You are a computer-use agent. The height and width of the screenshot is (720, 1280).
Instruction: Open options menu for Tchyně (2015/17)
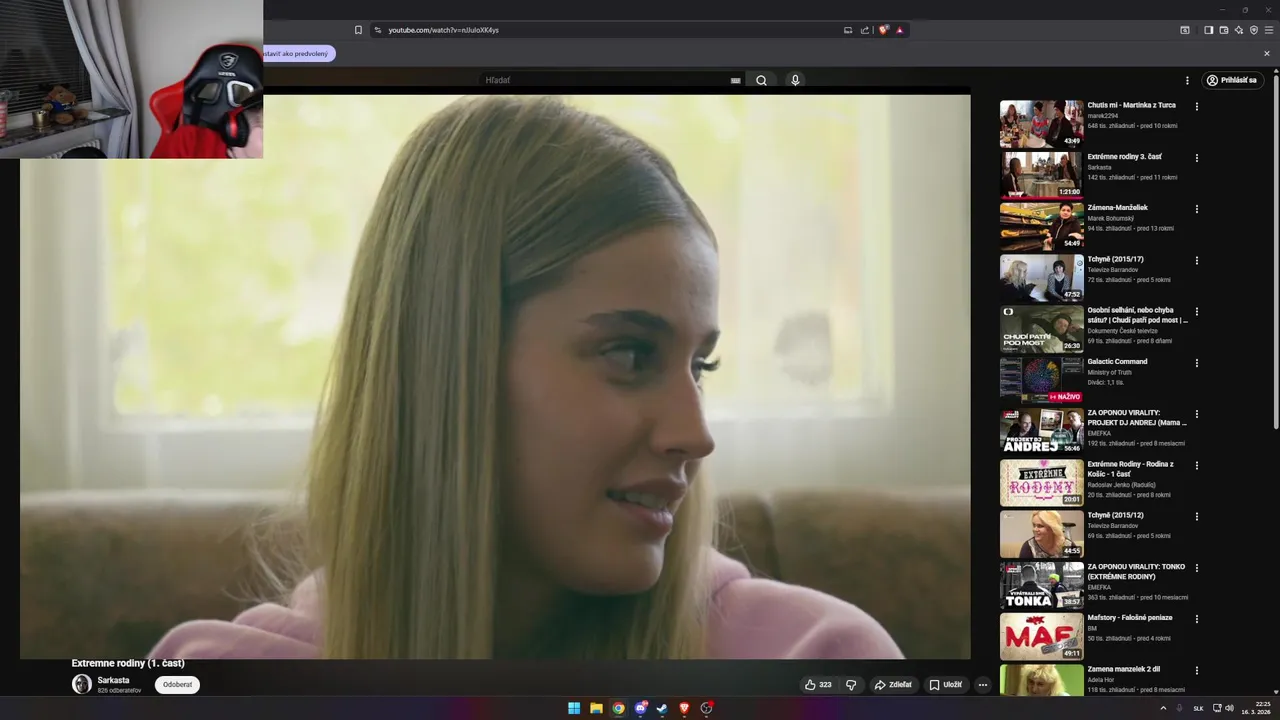pyautogui.click(x=1196, y=260)
